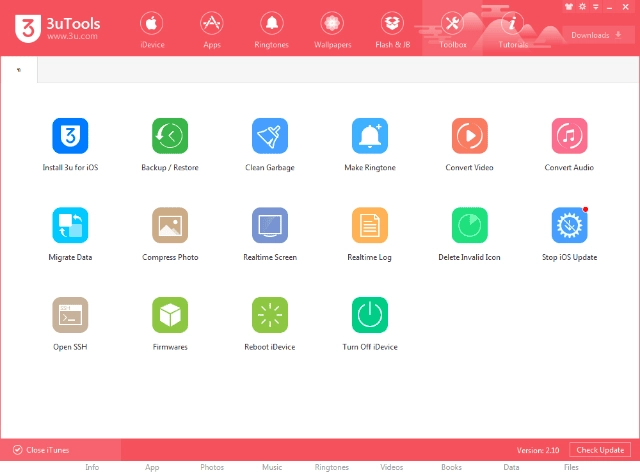Minimize the 3uTools window
Image resolution: width=640 pixels, height=475 pixels.
click(609, 7)
